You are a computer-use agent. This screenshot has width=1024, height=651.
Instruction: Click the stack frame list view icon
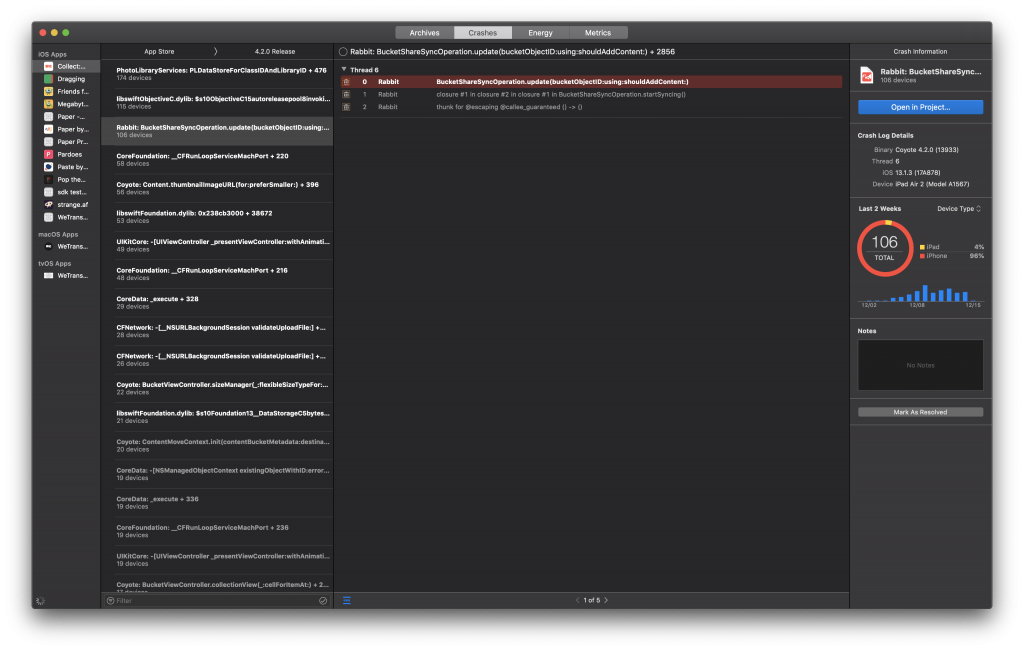tap(347, 600)
